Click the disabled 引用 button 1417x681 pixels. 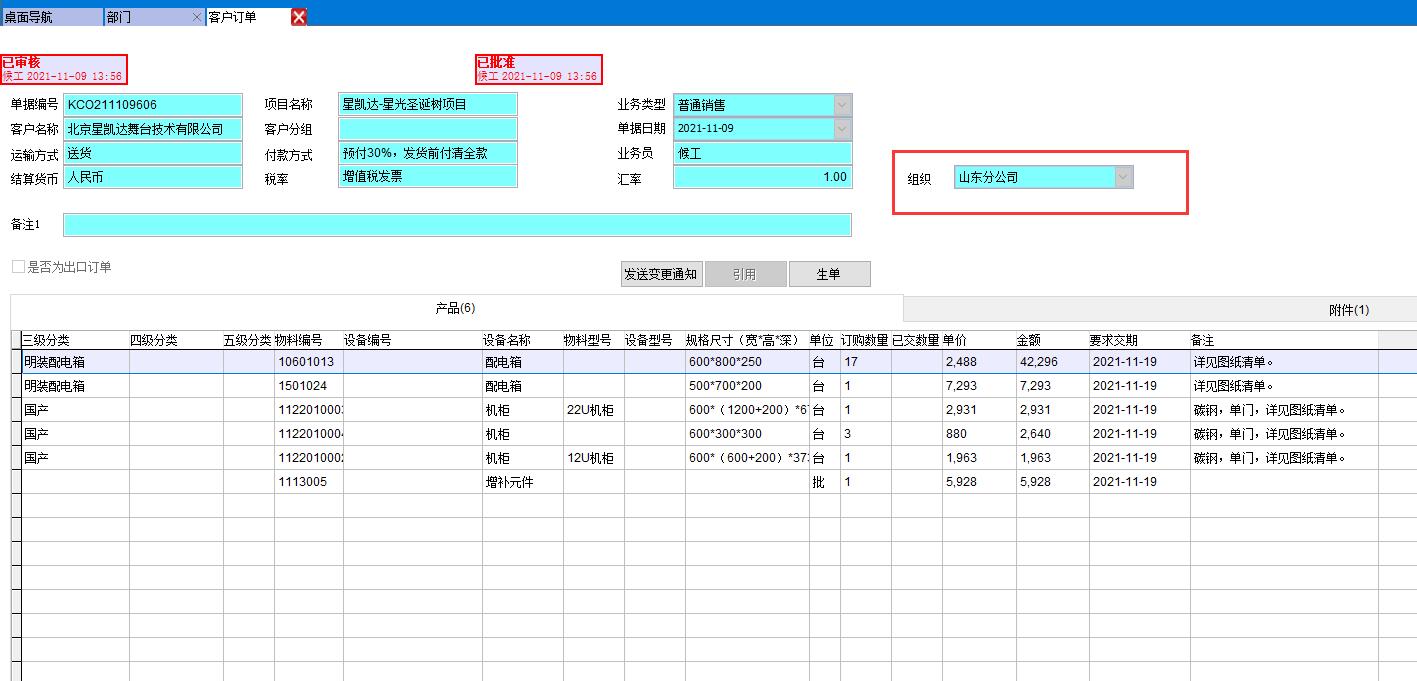[745, 273]
